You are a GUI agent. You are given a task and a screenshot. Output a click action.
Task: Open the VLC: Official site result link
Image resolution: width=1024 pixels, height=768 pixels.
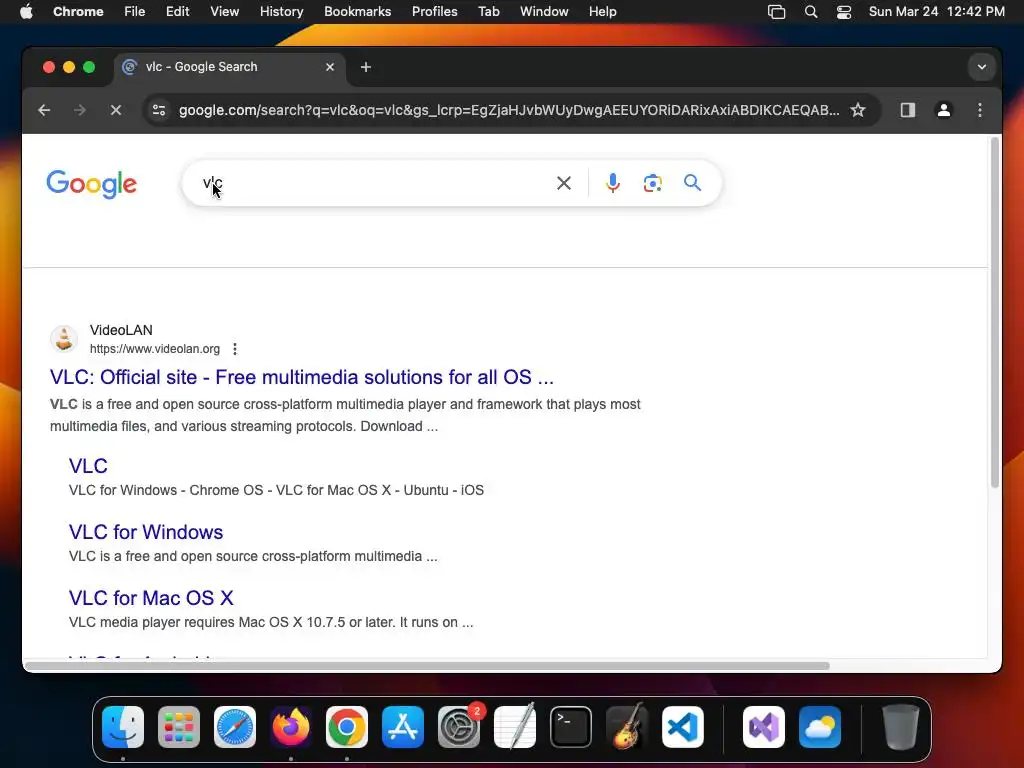click(x=302, y=377)
